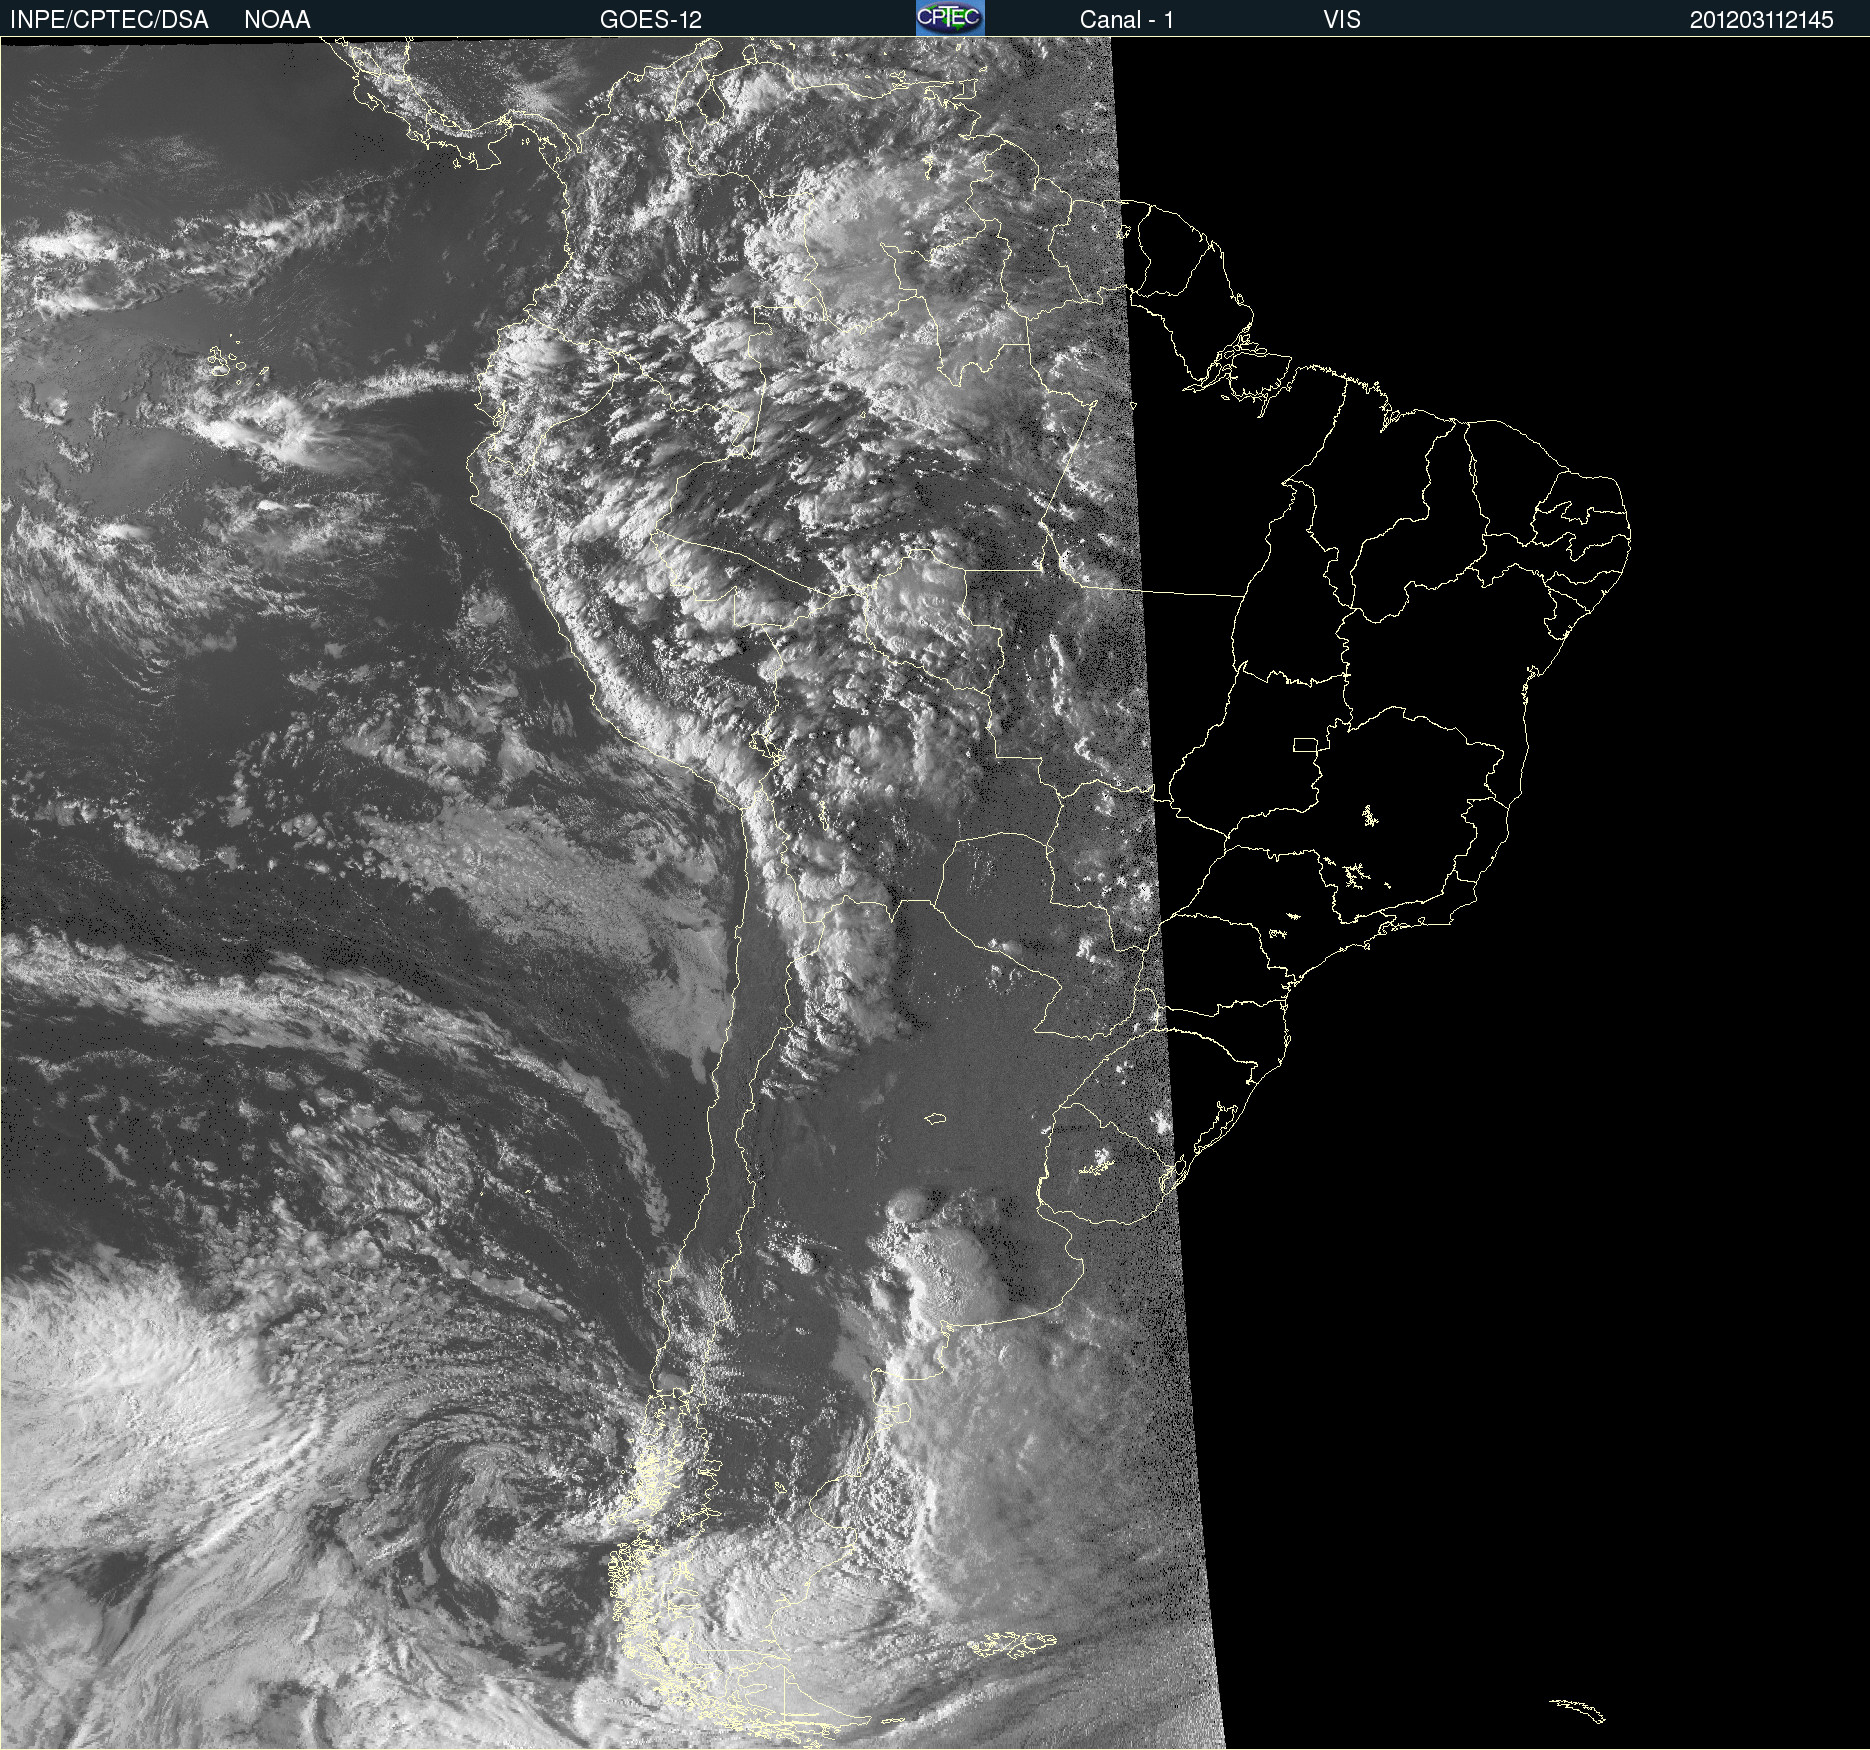Click the NOAA label in header

[x=277, y=19]
